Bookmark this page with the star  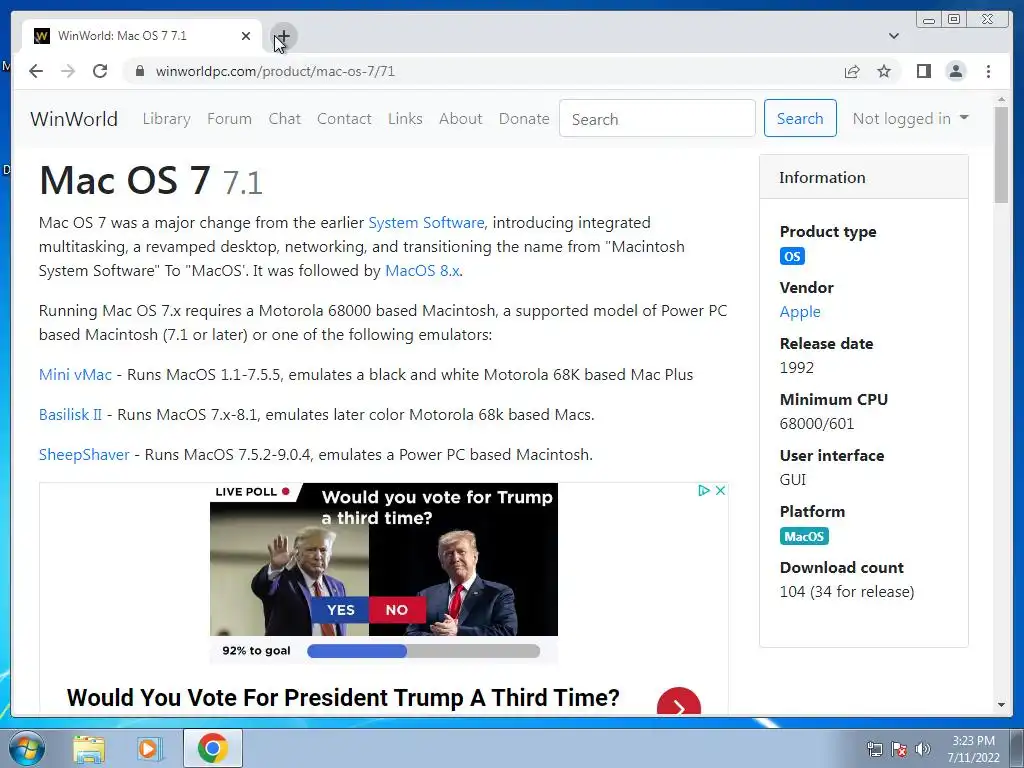click(x=884, y=71)
